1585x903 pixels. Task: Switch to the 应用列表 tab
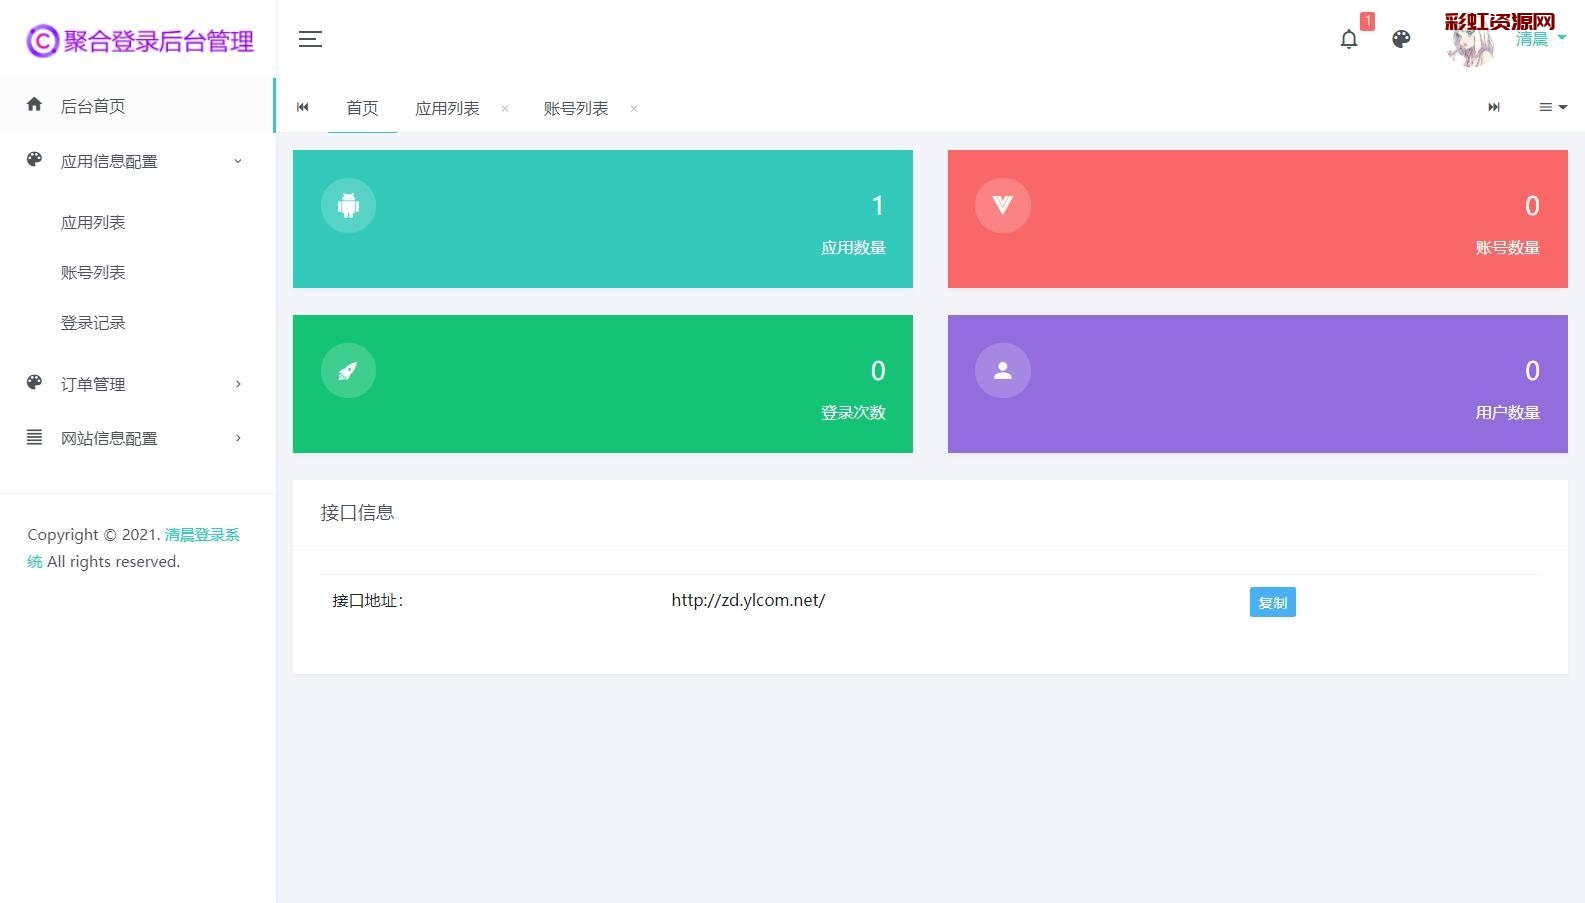447,108
